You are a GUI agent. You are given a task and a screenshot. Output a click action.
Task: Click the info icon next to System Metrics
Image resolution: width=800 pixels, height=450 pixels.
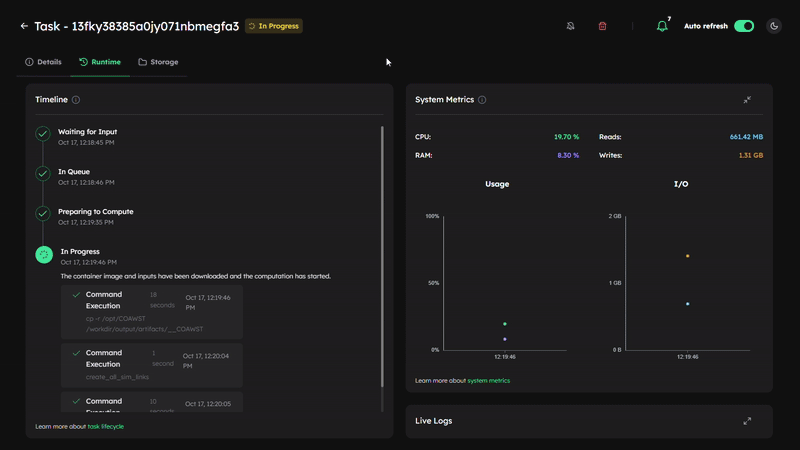(482, 100)
